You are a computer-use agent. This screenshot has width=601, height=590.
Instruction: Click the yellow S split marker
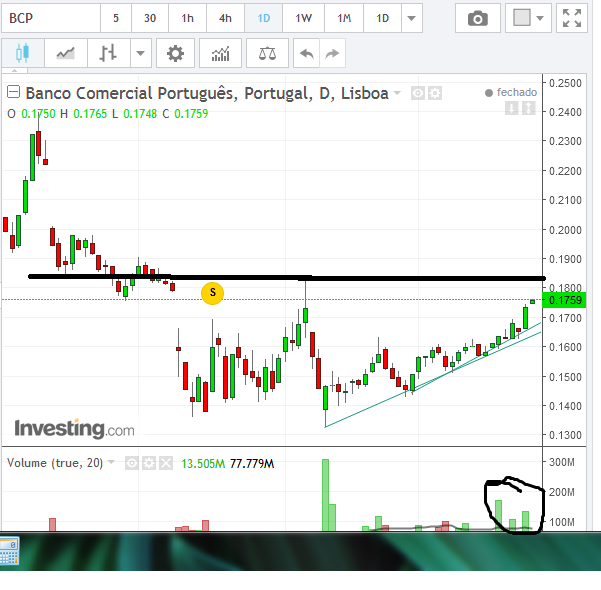(212, 293)
